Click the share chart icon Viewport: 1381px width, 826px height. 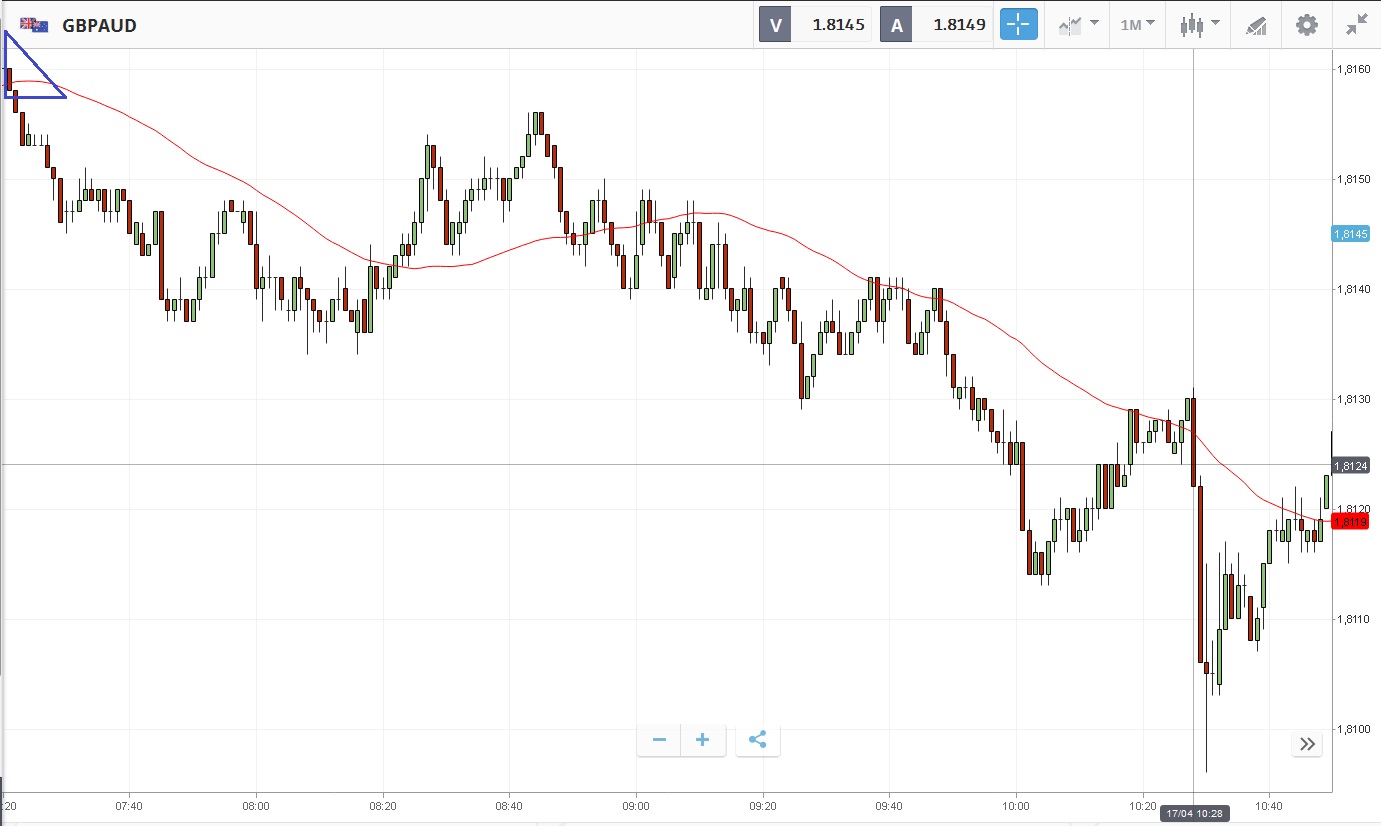757,740
